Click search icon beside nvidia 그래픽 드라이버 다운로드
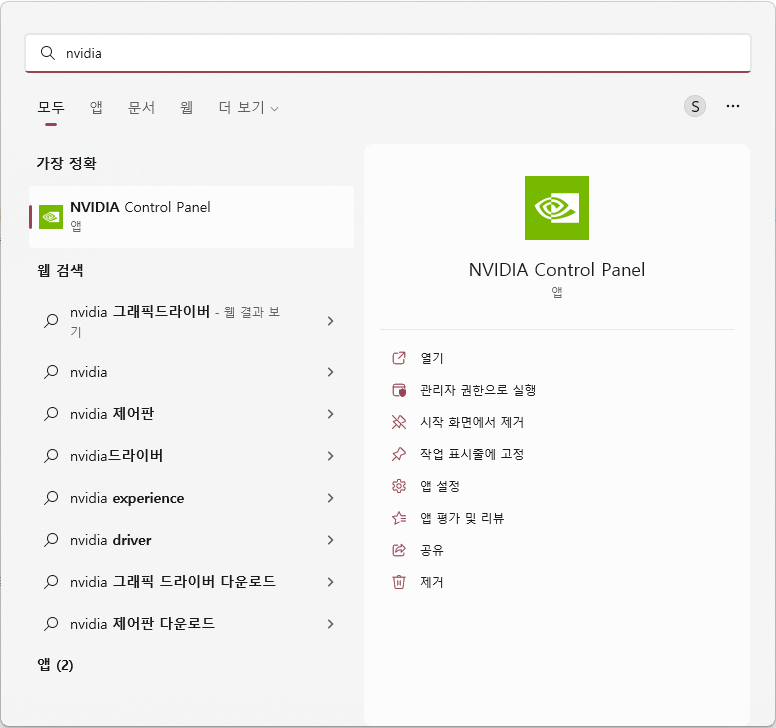The width and height of the screenshot is (776, 728). pyautogui.click(x=51, y=582)
